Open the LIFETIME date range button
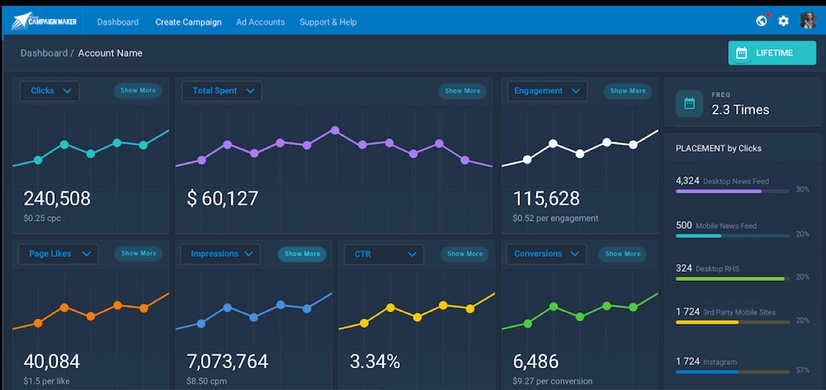 click(772, 53)
